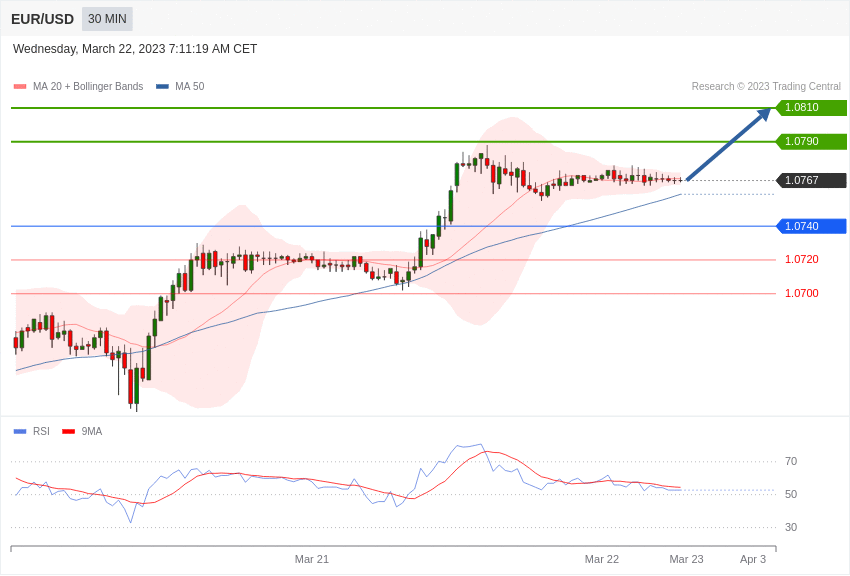
Task: Click the blue 1.0740 pivot label
Action: [812, 226]
